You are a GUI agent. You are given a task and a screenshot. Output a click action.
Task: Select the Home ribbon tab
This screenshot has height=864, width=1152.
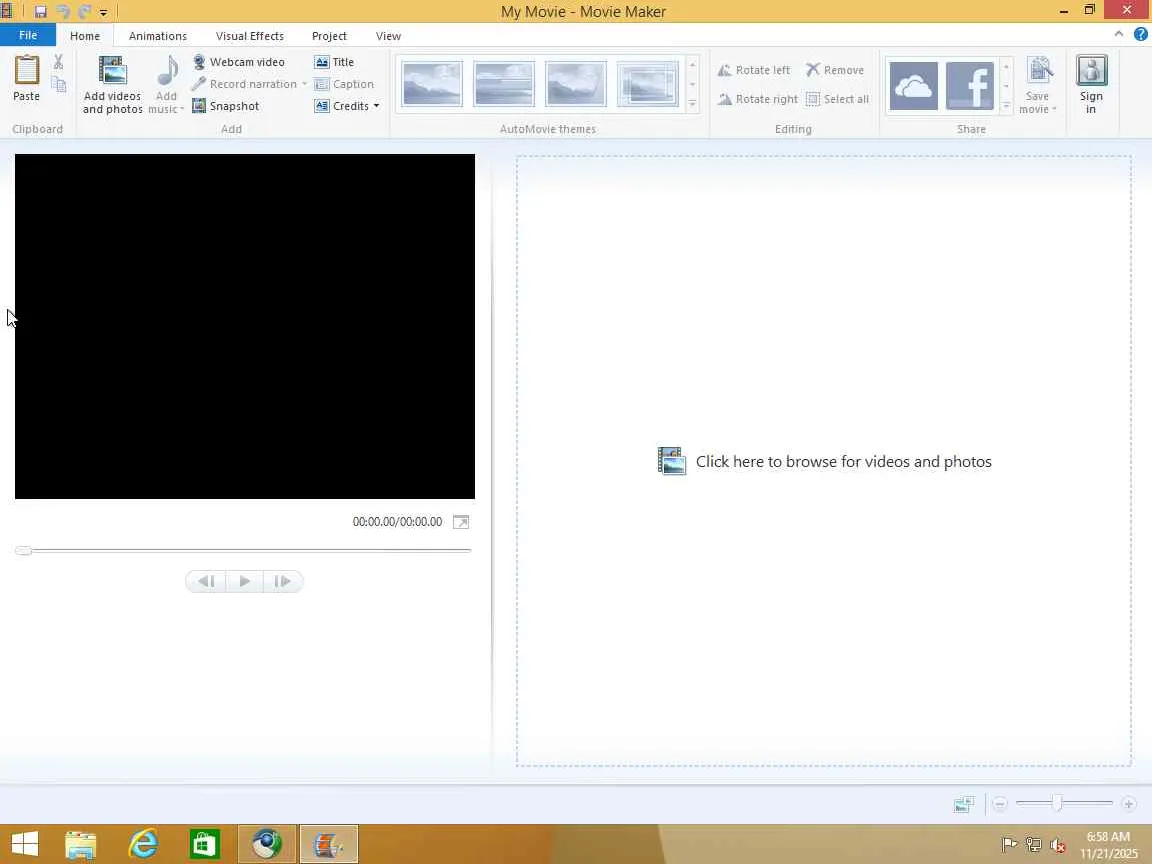[x=84, y=35]
